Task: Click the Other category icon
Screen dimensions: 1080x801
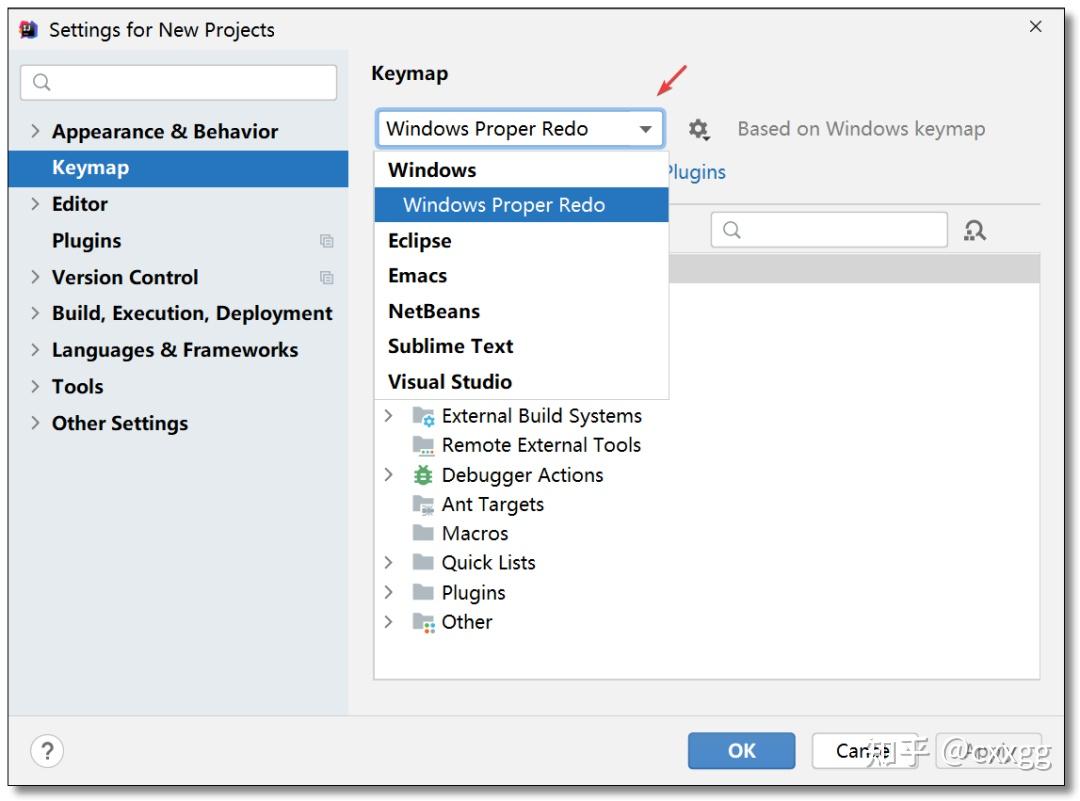Action: pos(424,622)
